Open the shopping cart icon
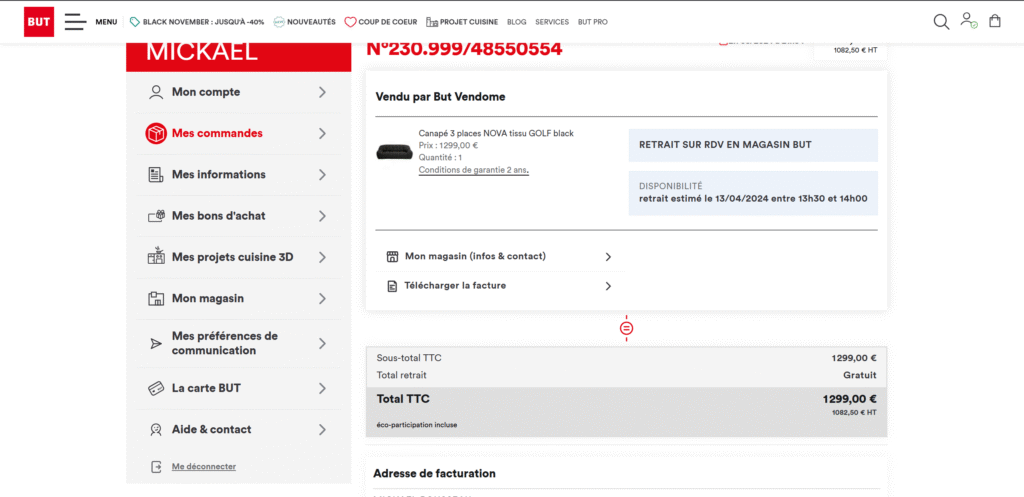This screenshot has width=1024, height=497. (994, 21)
